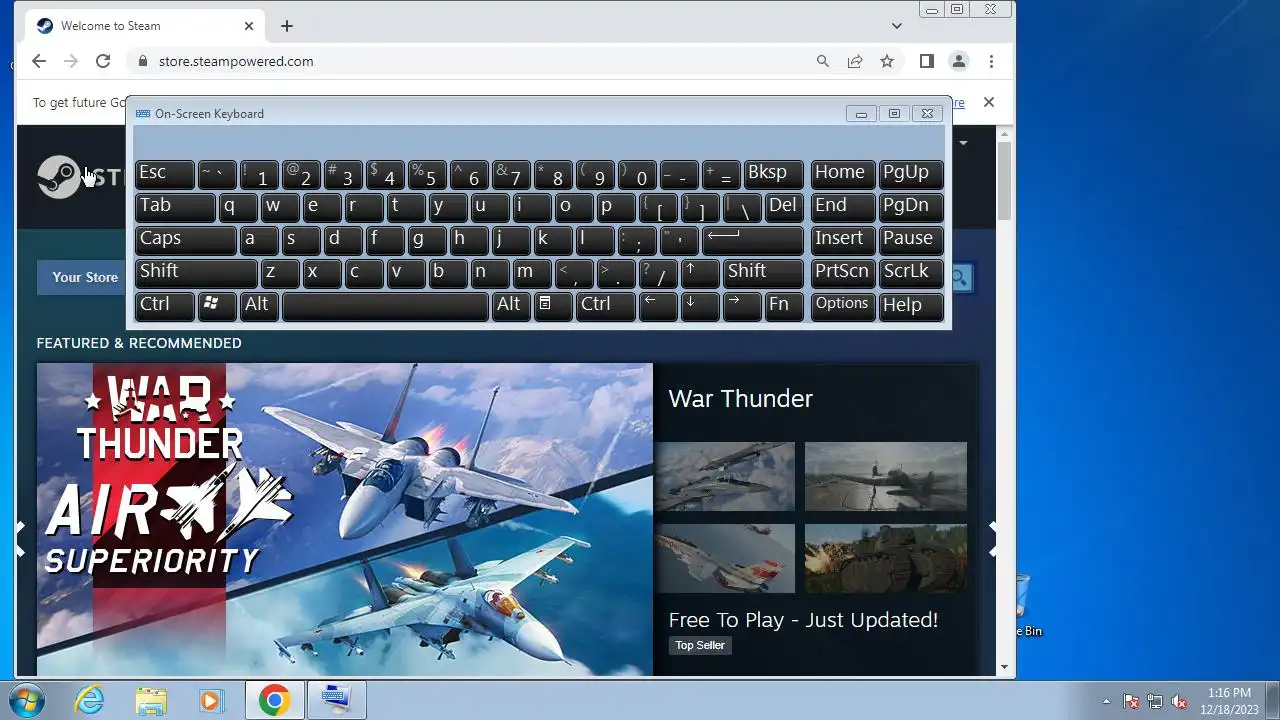The image size is (1280, 720).
Task: Click the Chrome address bar URL field
Action: [x=470, y=61]
